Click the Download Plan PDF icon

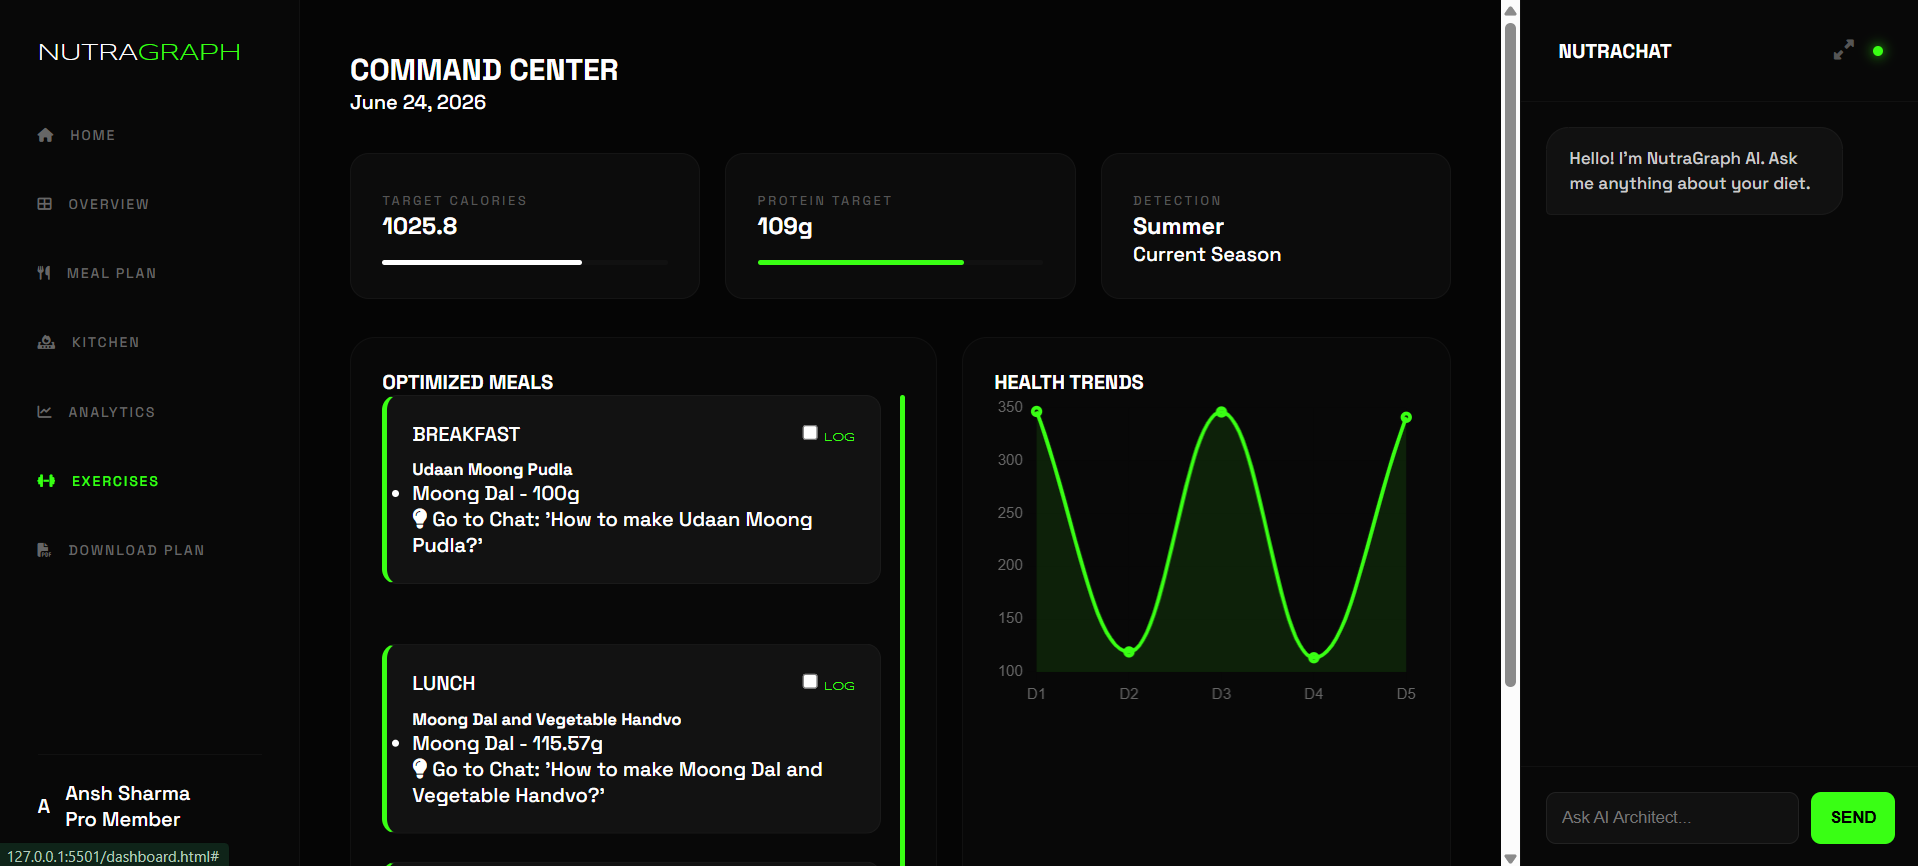(x=44, y=550)
